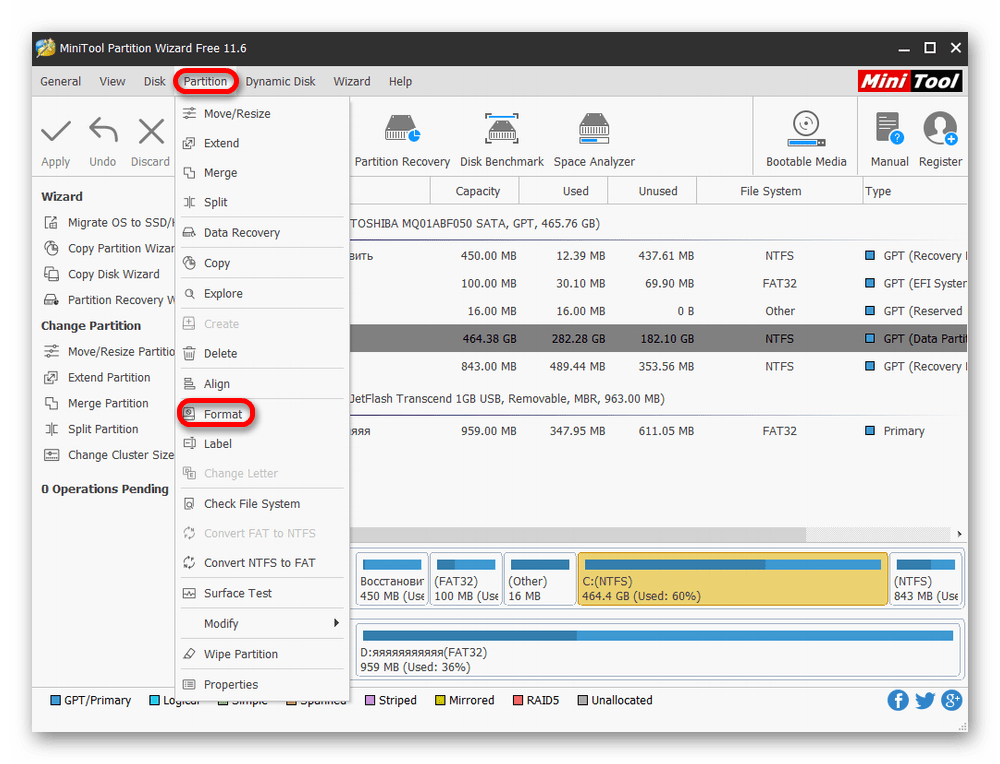Select (Other) 16 MB disk map block
The height and width of the screenshot is (764, 1000).
(540, 579)
